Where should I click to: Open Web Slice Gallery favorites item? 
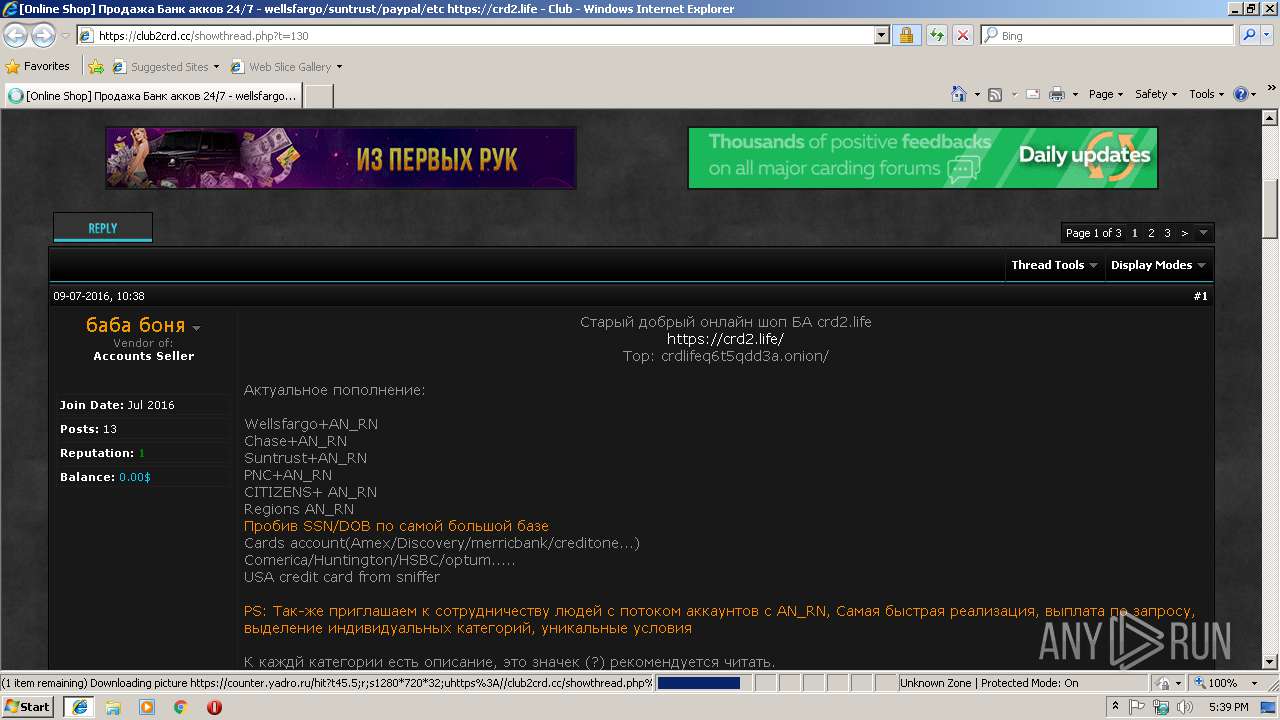coord(286,67)
